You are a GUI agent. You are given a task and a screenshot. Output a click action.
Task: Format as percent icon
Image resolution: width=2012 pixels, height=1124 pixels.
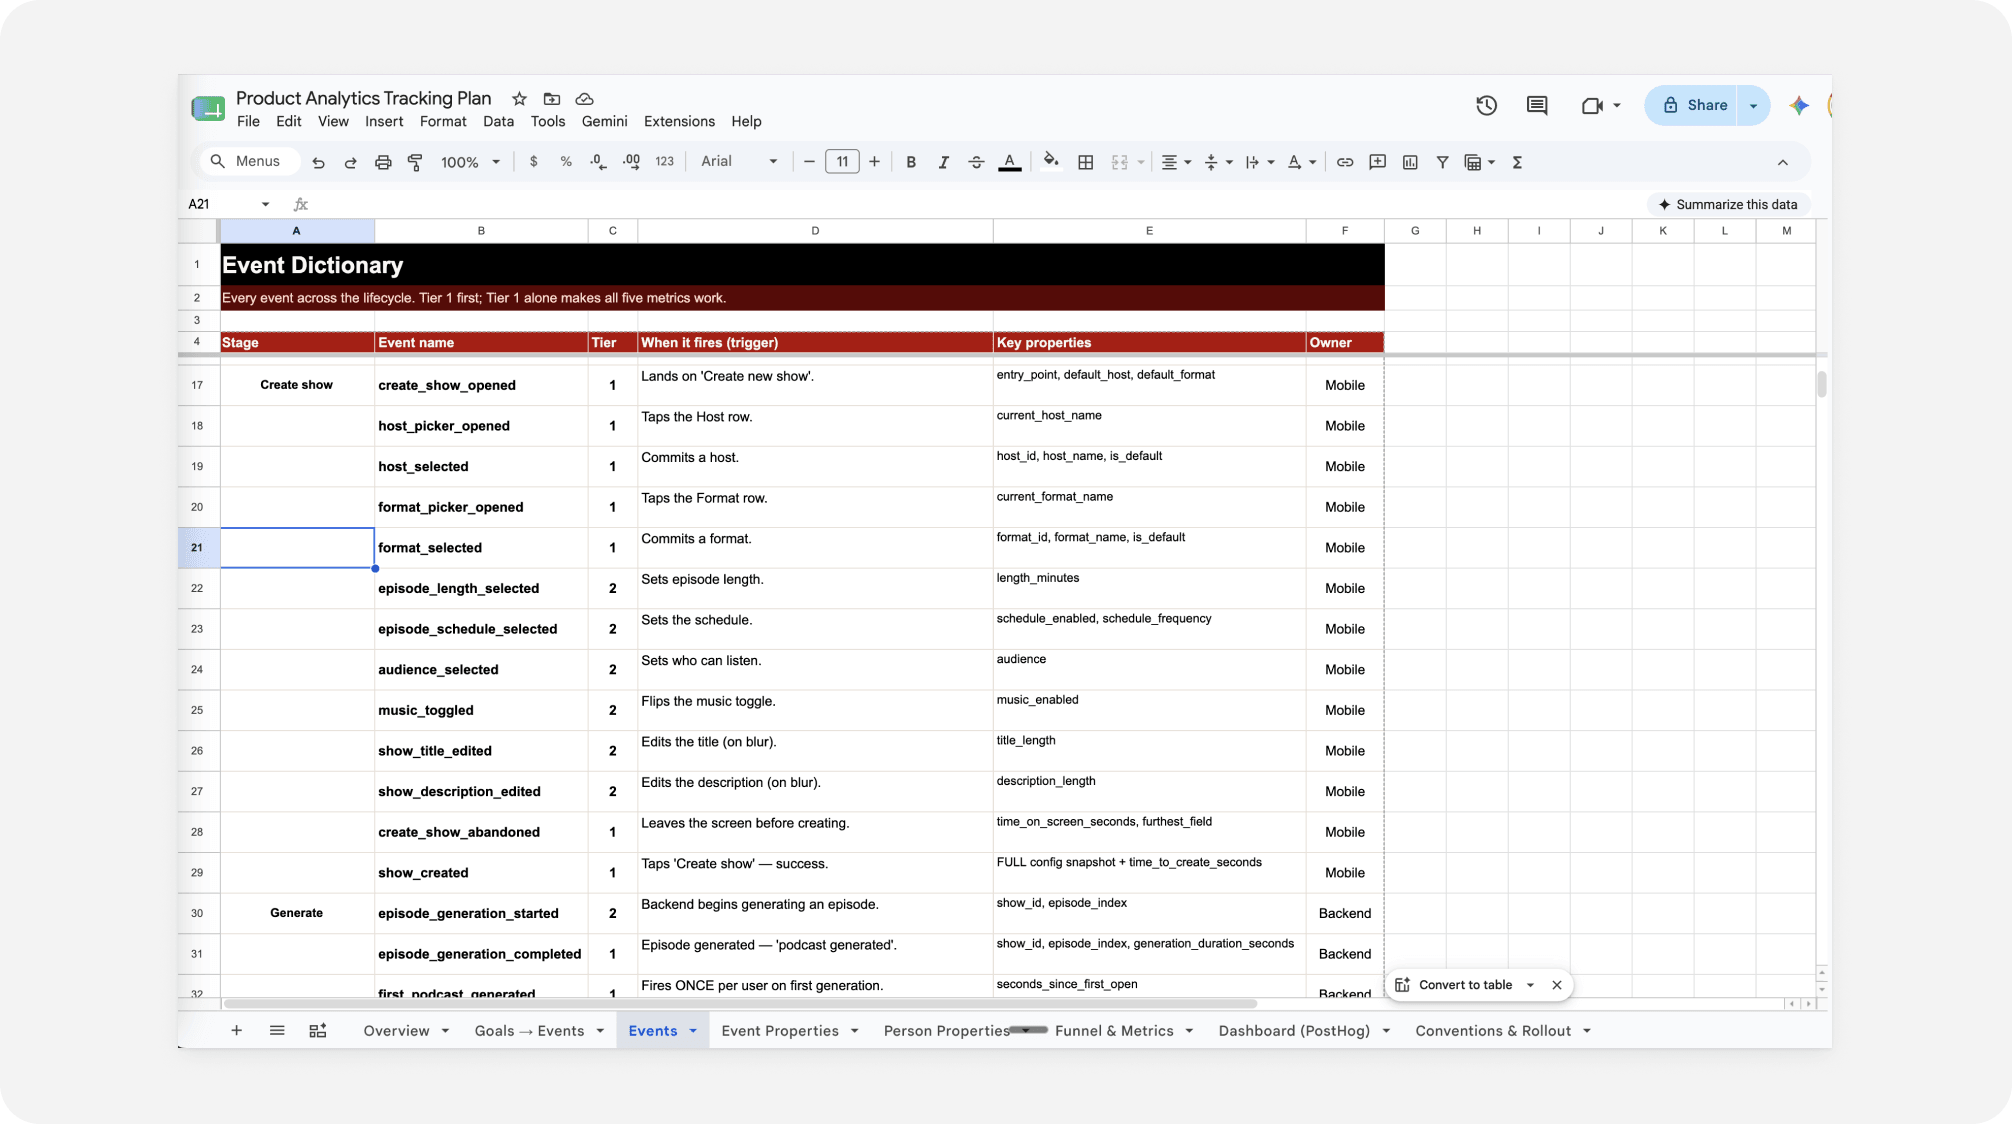[x=566, y=162]
